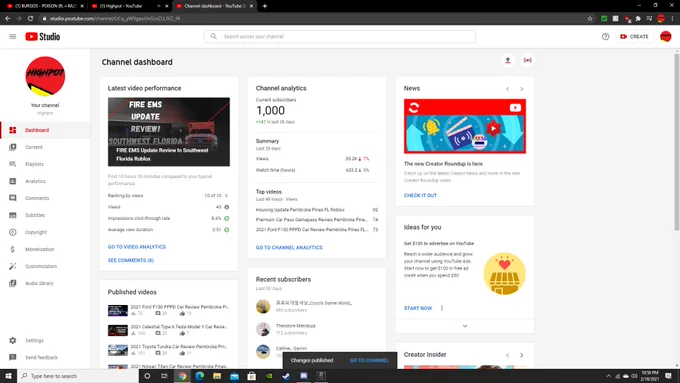Go to next News card
Image resolution: width=680 pixels, height=383 pixels.
pos(522,89)
